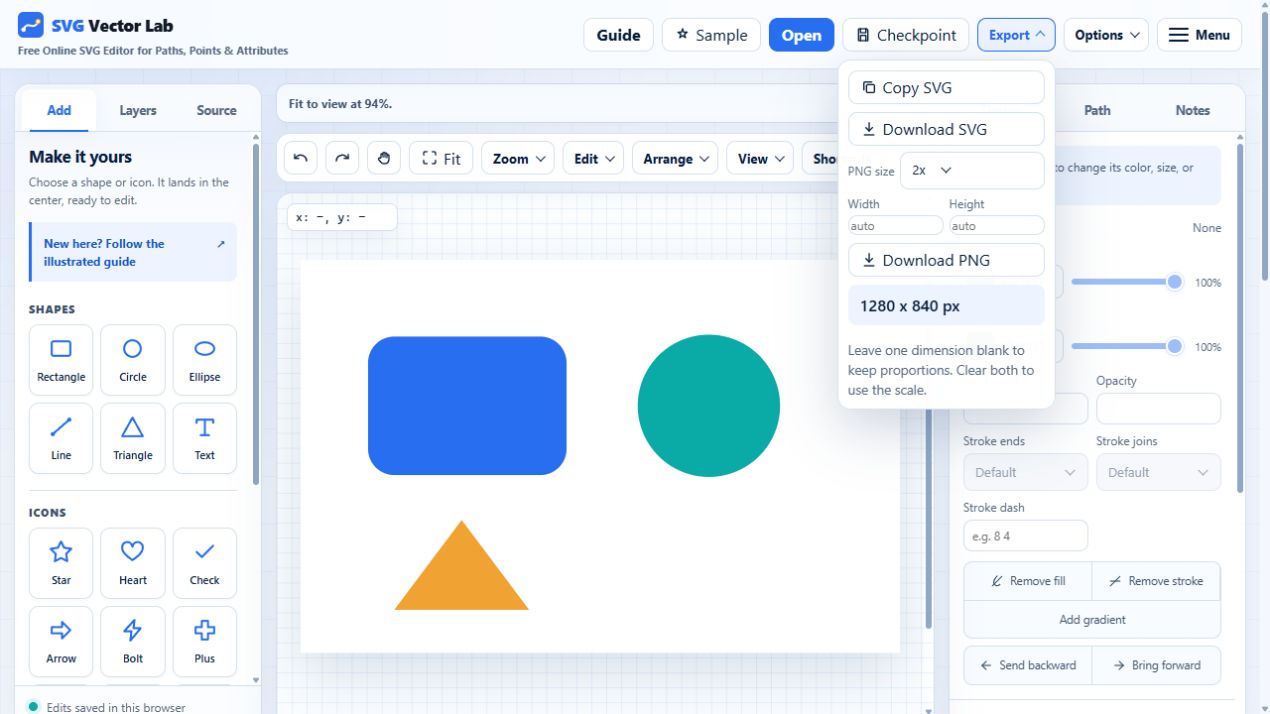Open the View dropdown menu

click(760, 158)
